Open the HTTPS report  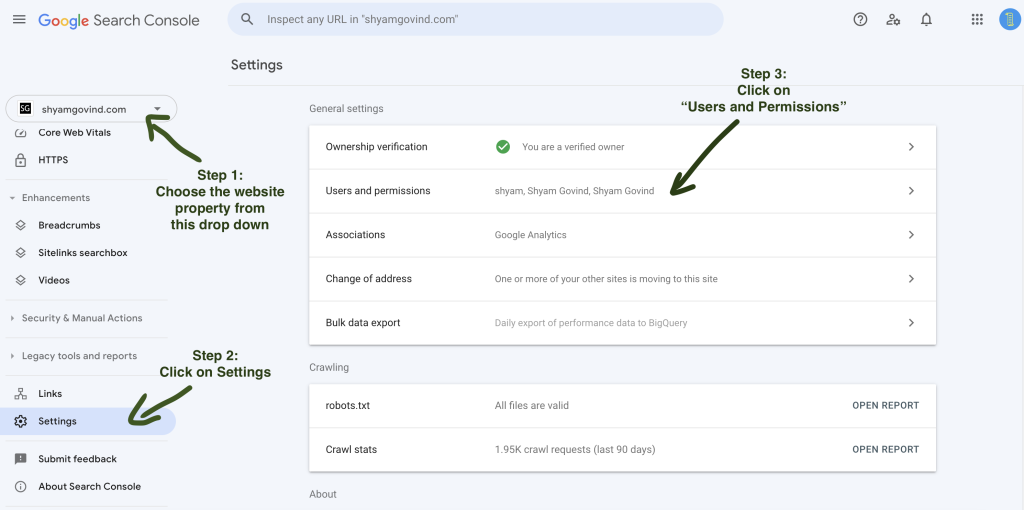click(53, 160)
